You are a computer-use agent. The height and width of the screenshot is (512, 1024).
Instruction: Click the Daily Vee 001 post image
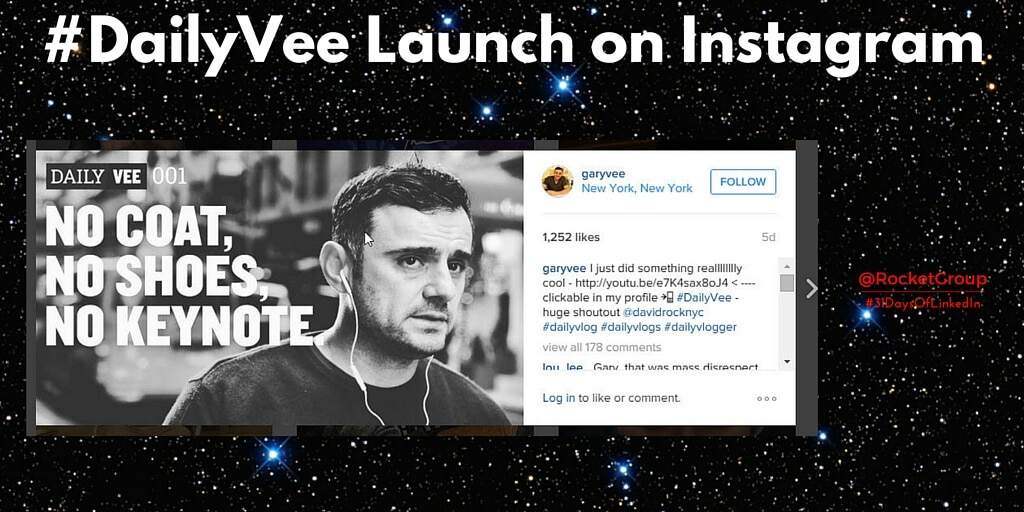[280, 288]
